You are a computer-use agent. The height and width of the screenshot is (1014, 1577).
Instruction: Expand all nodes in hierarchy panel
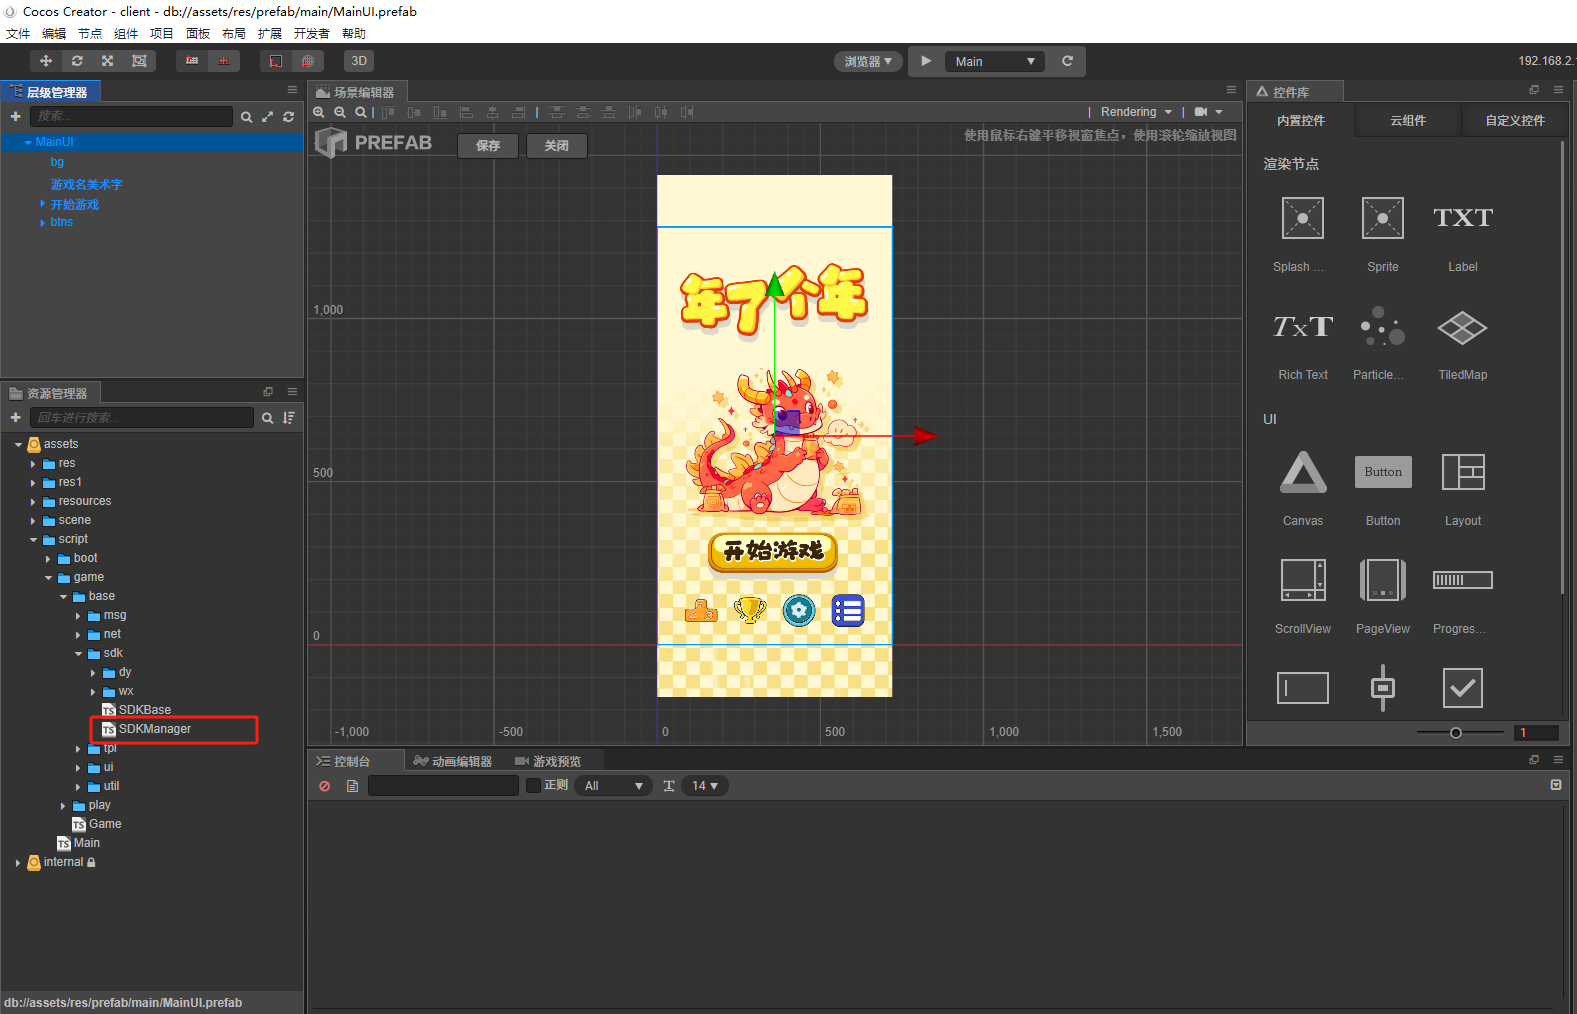coord(267,117)
